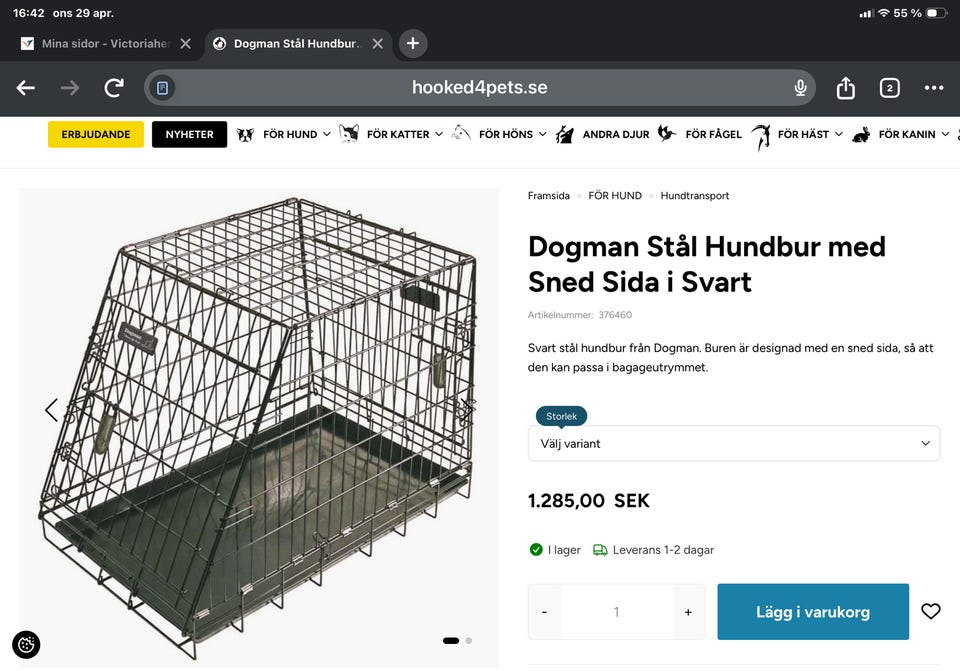Viewport: 960px width, 671px height.
Task: Tap the browser back arrow
Action: pyautogui.click(x=26, y=88)
